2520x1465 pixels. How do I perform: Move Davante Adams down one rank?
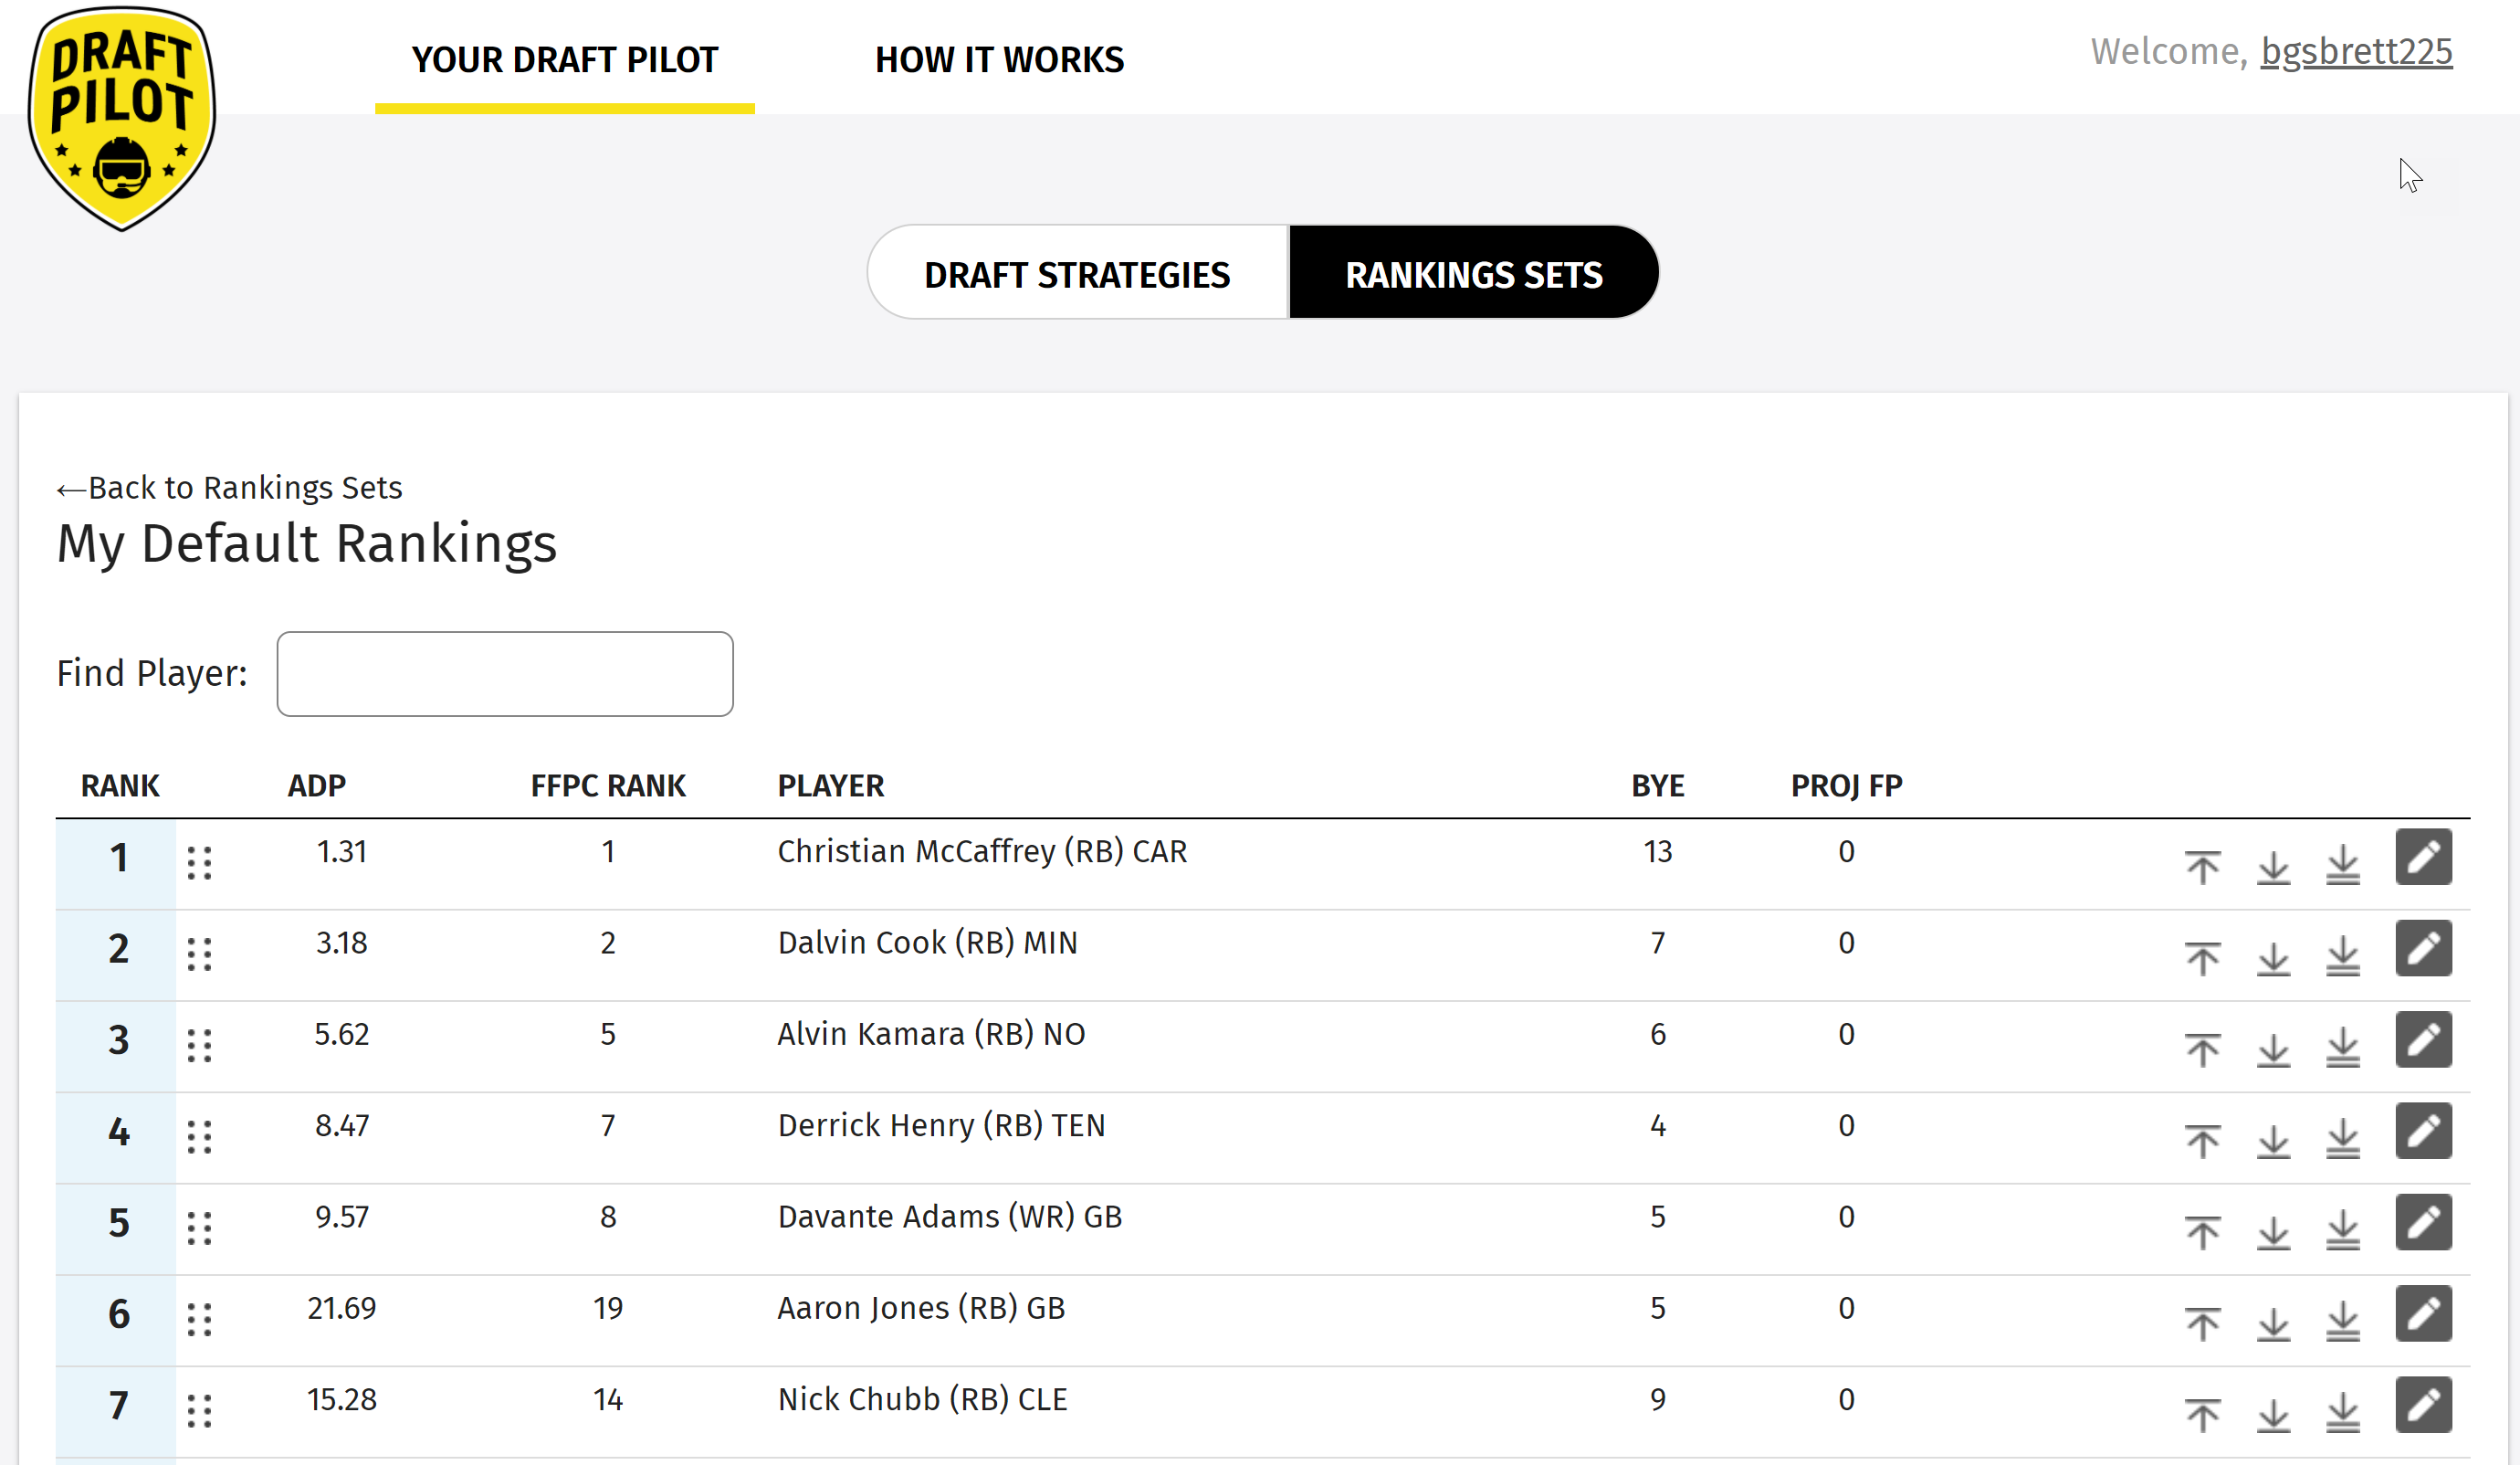(x=2273, y=1232)
